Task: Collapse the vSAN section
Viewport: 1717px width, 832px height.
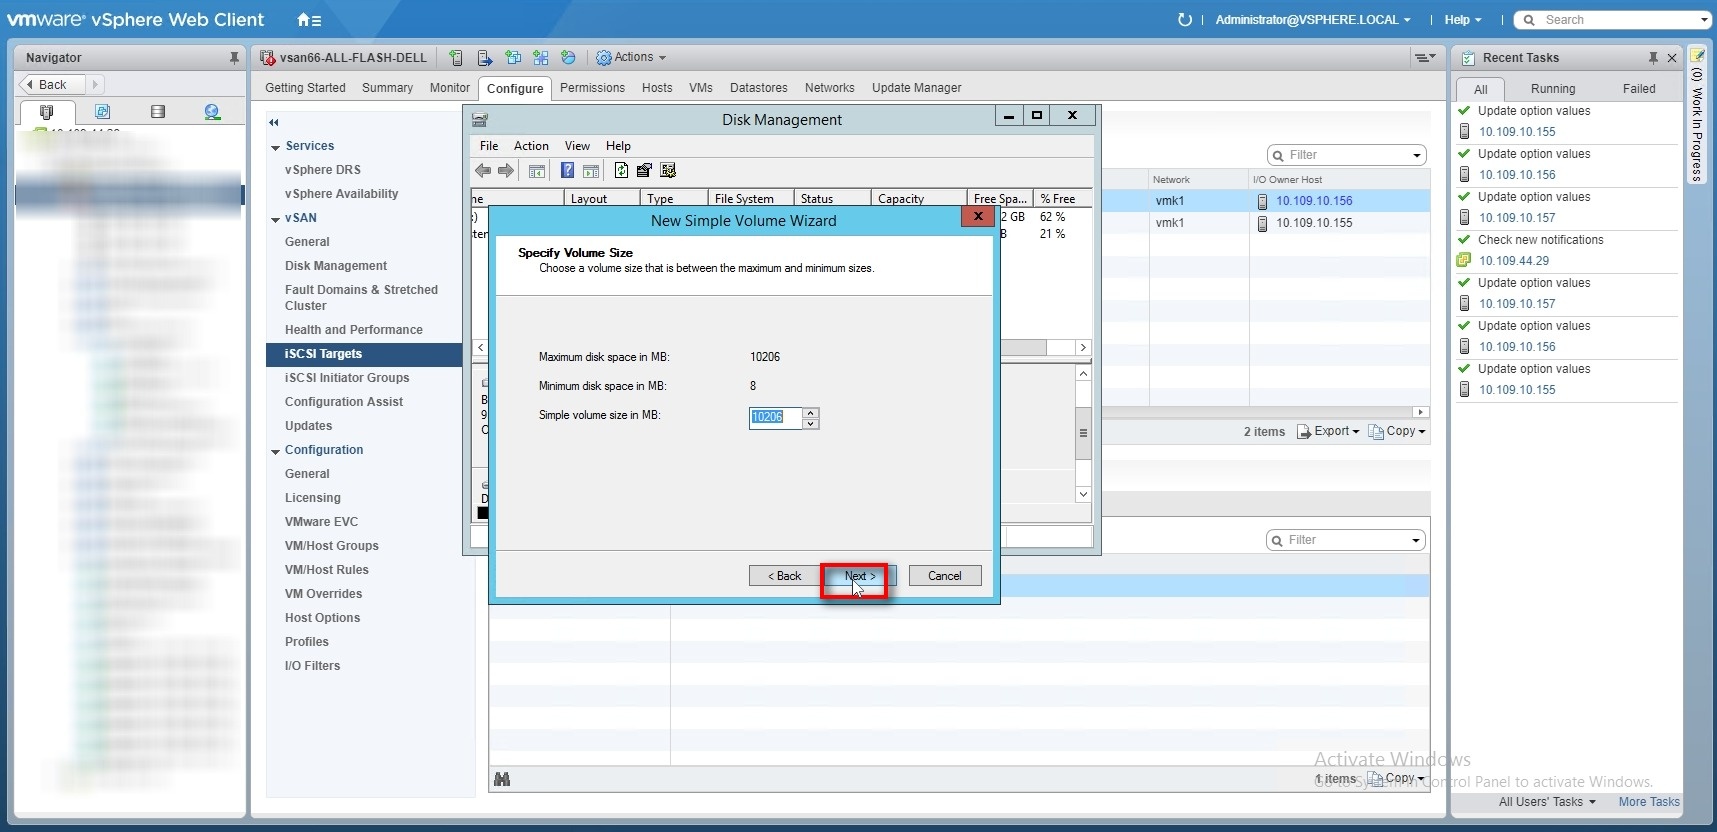Action: point(275,219)
